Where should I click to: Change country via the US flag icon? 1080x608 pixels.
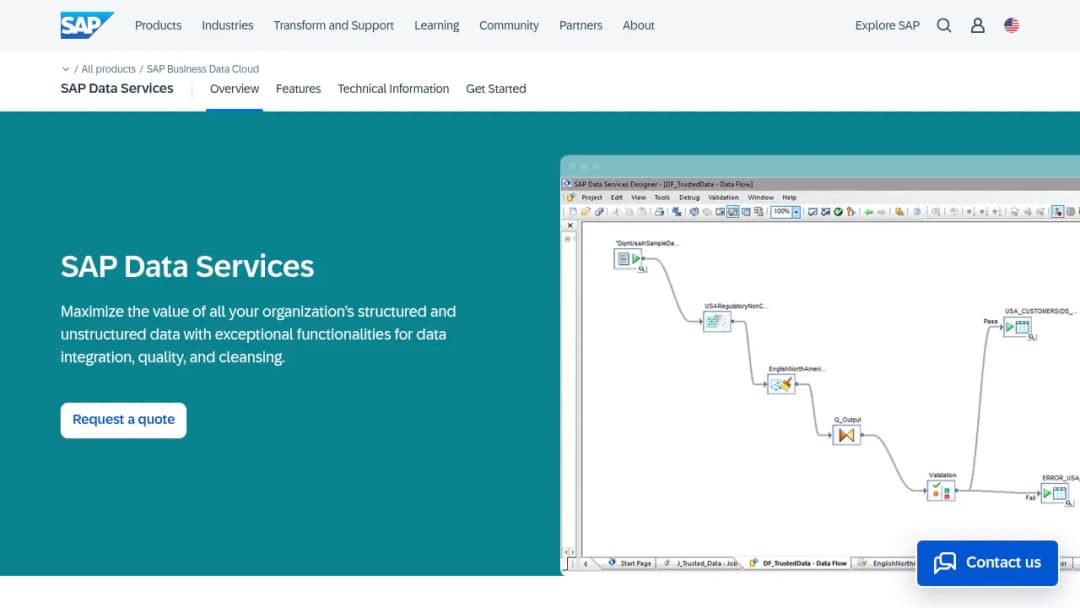click(1011, 25)
